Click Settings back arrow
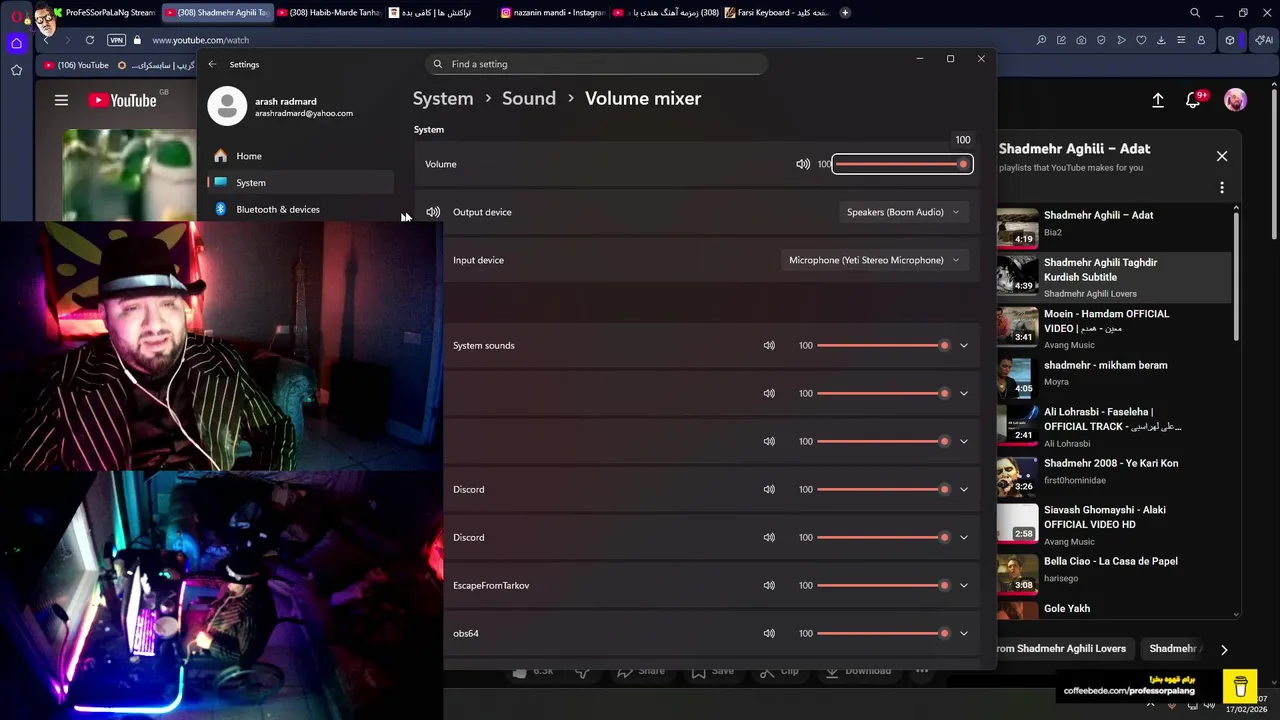The width and height of the screenshot is (1280, 720). point(212,64)
